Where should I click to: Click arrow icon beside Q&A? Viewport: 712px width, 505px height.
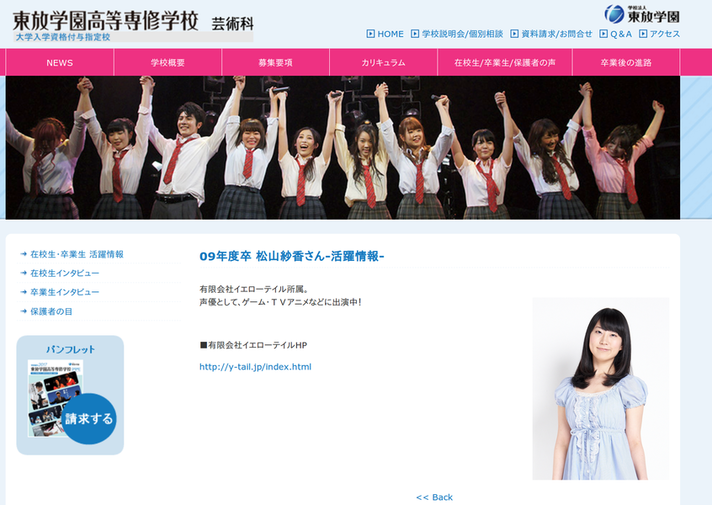pyautogui.click(x=603, y=34)
